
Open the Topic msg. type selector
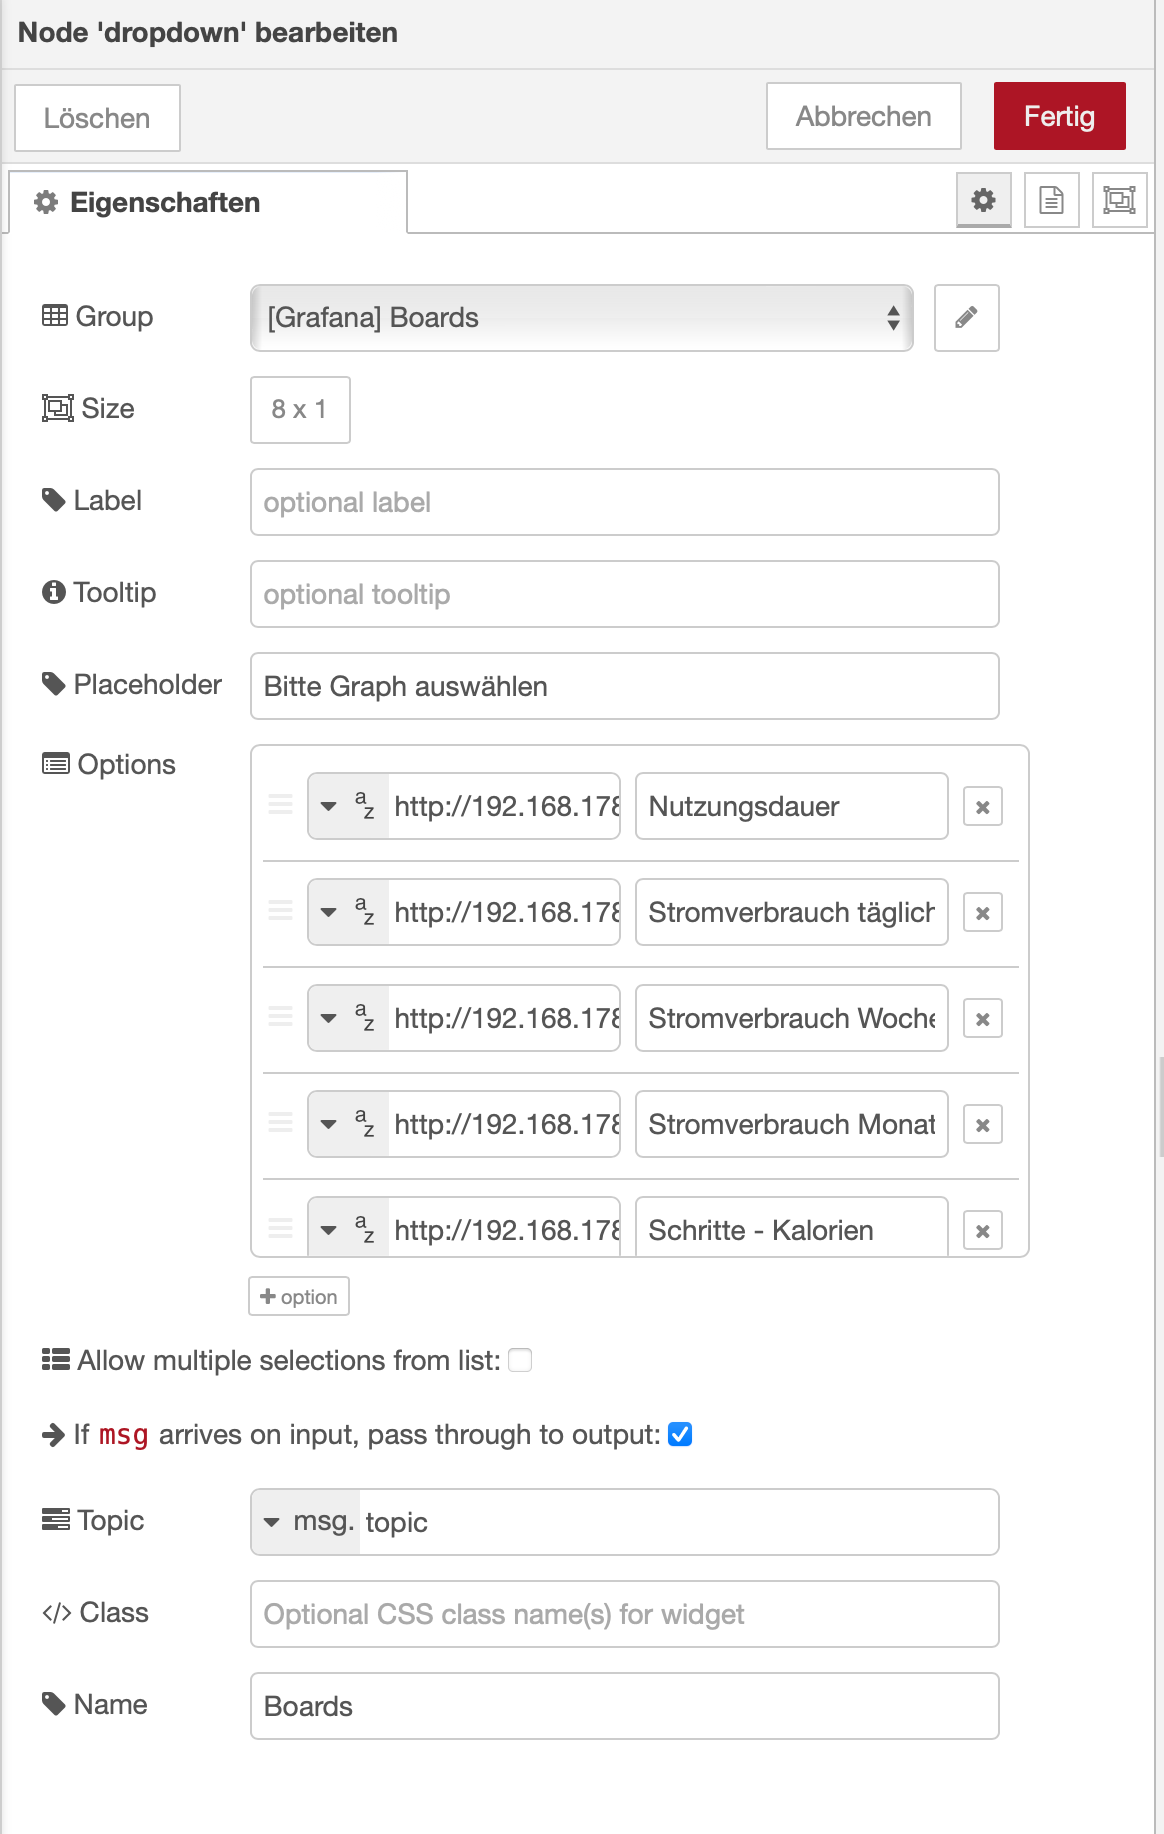[x=306, y=1522]
